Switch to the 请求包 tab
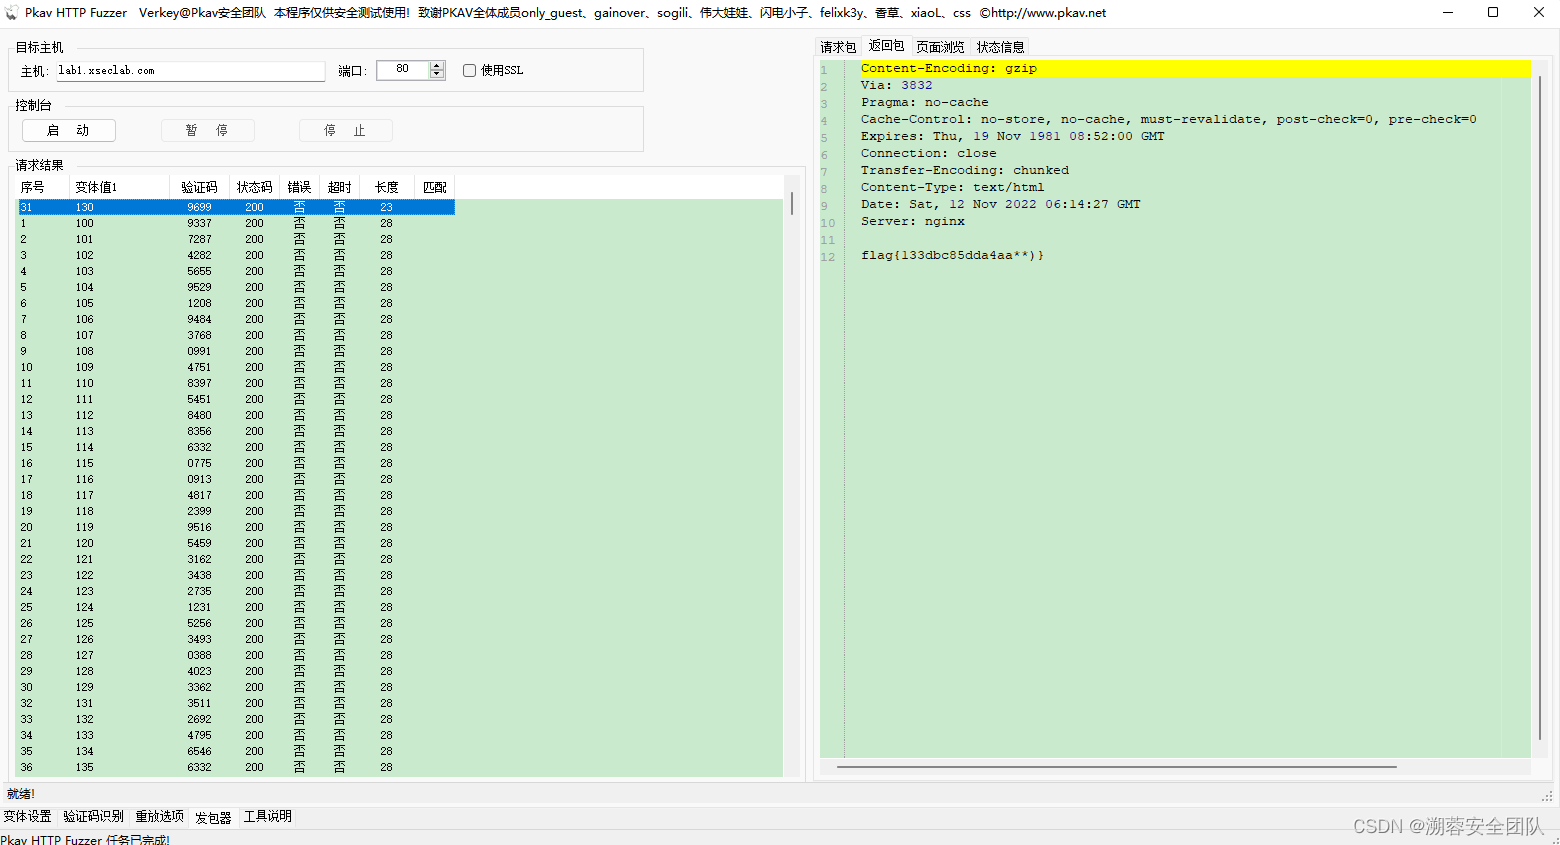 [x=838, y=46]
